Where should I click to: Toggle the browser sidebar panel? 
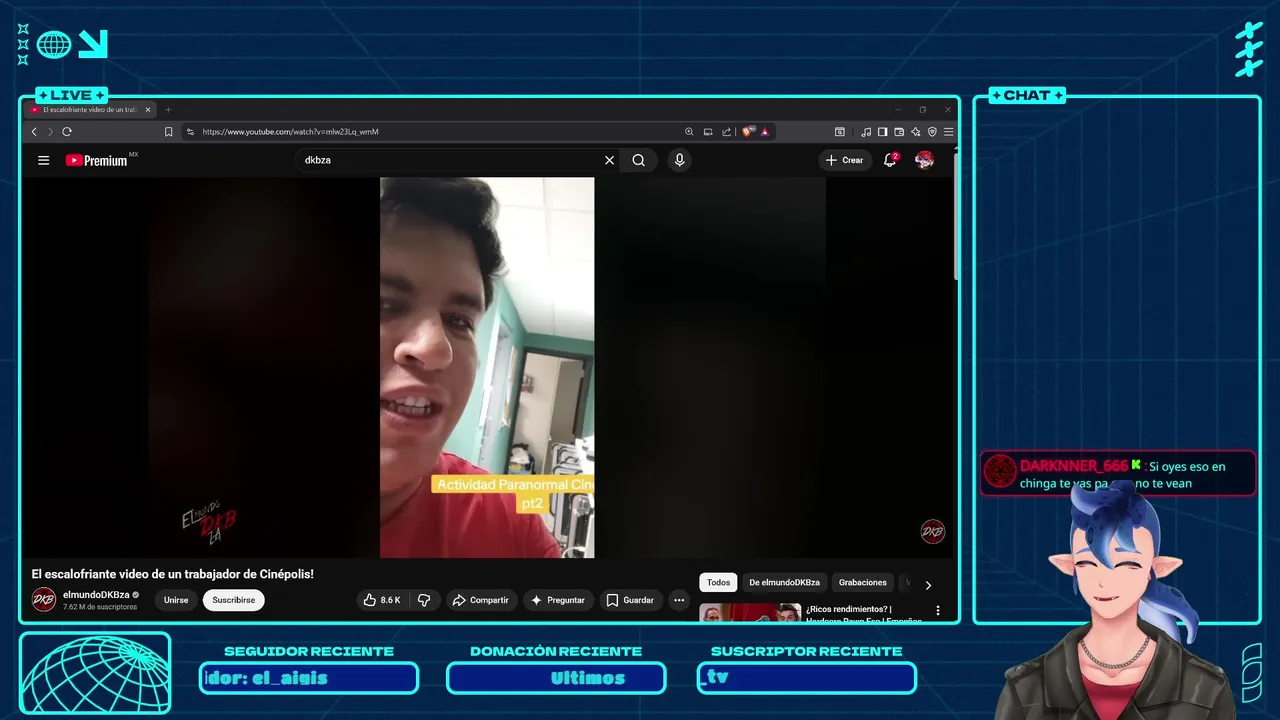(x=882, y=132)
